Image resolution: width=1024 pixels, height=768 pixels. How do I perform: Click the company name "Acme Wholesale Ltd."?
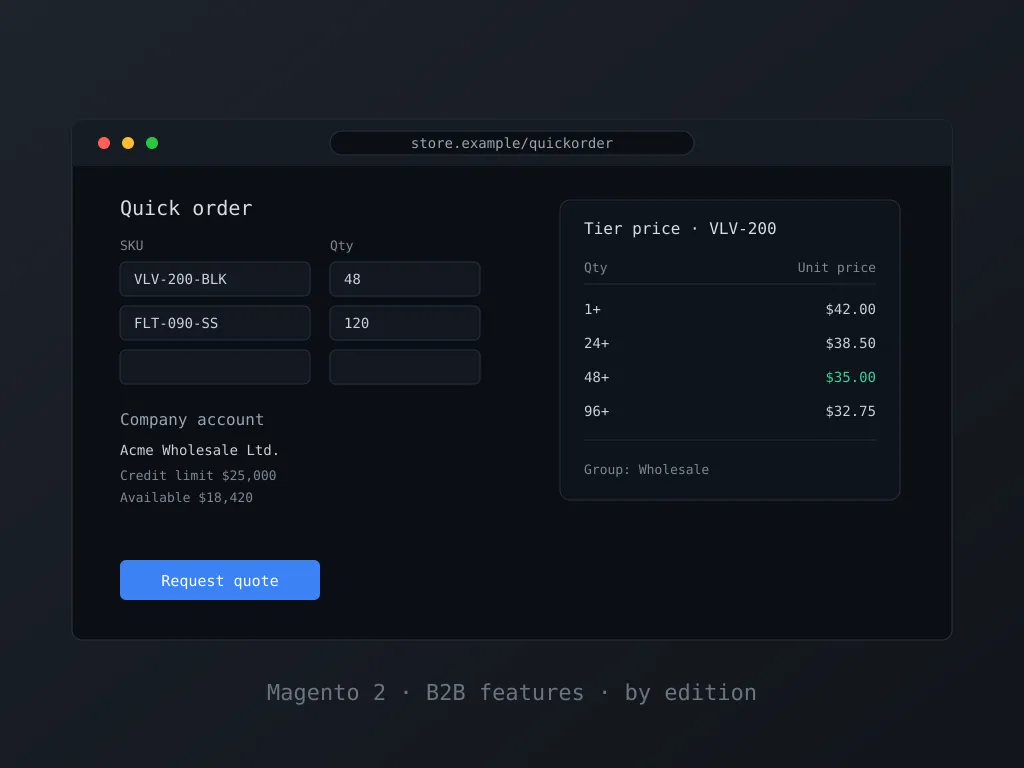pos(200,450)
